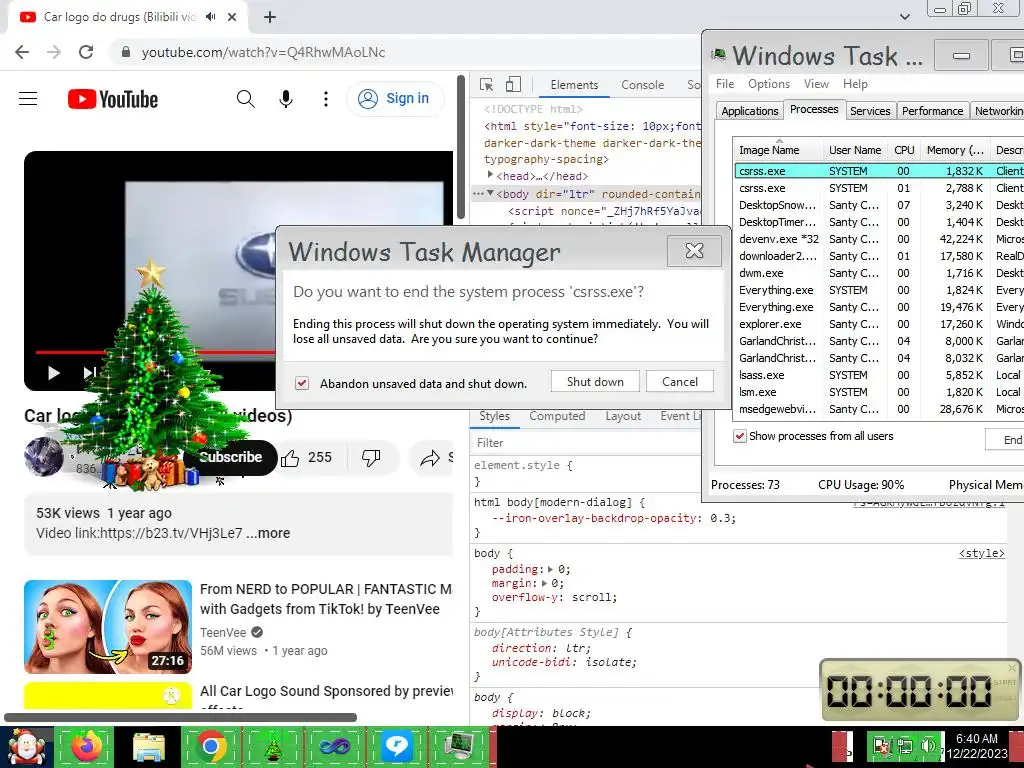1024x768 pixels.
Task: Open YouTube search via the magnifier icon
Action: [x=246, y=99]
